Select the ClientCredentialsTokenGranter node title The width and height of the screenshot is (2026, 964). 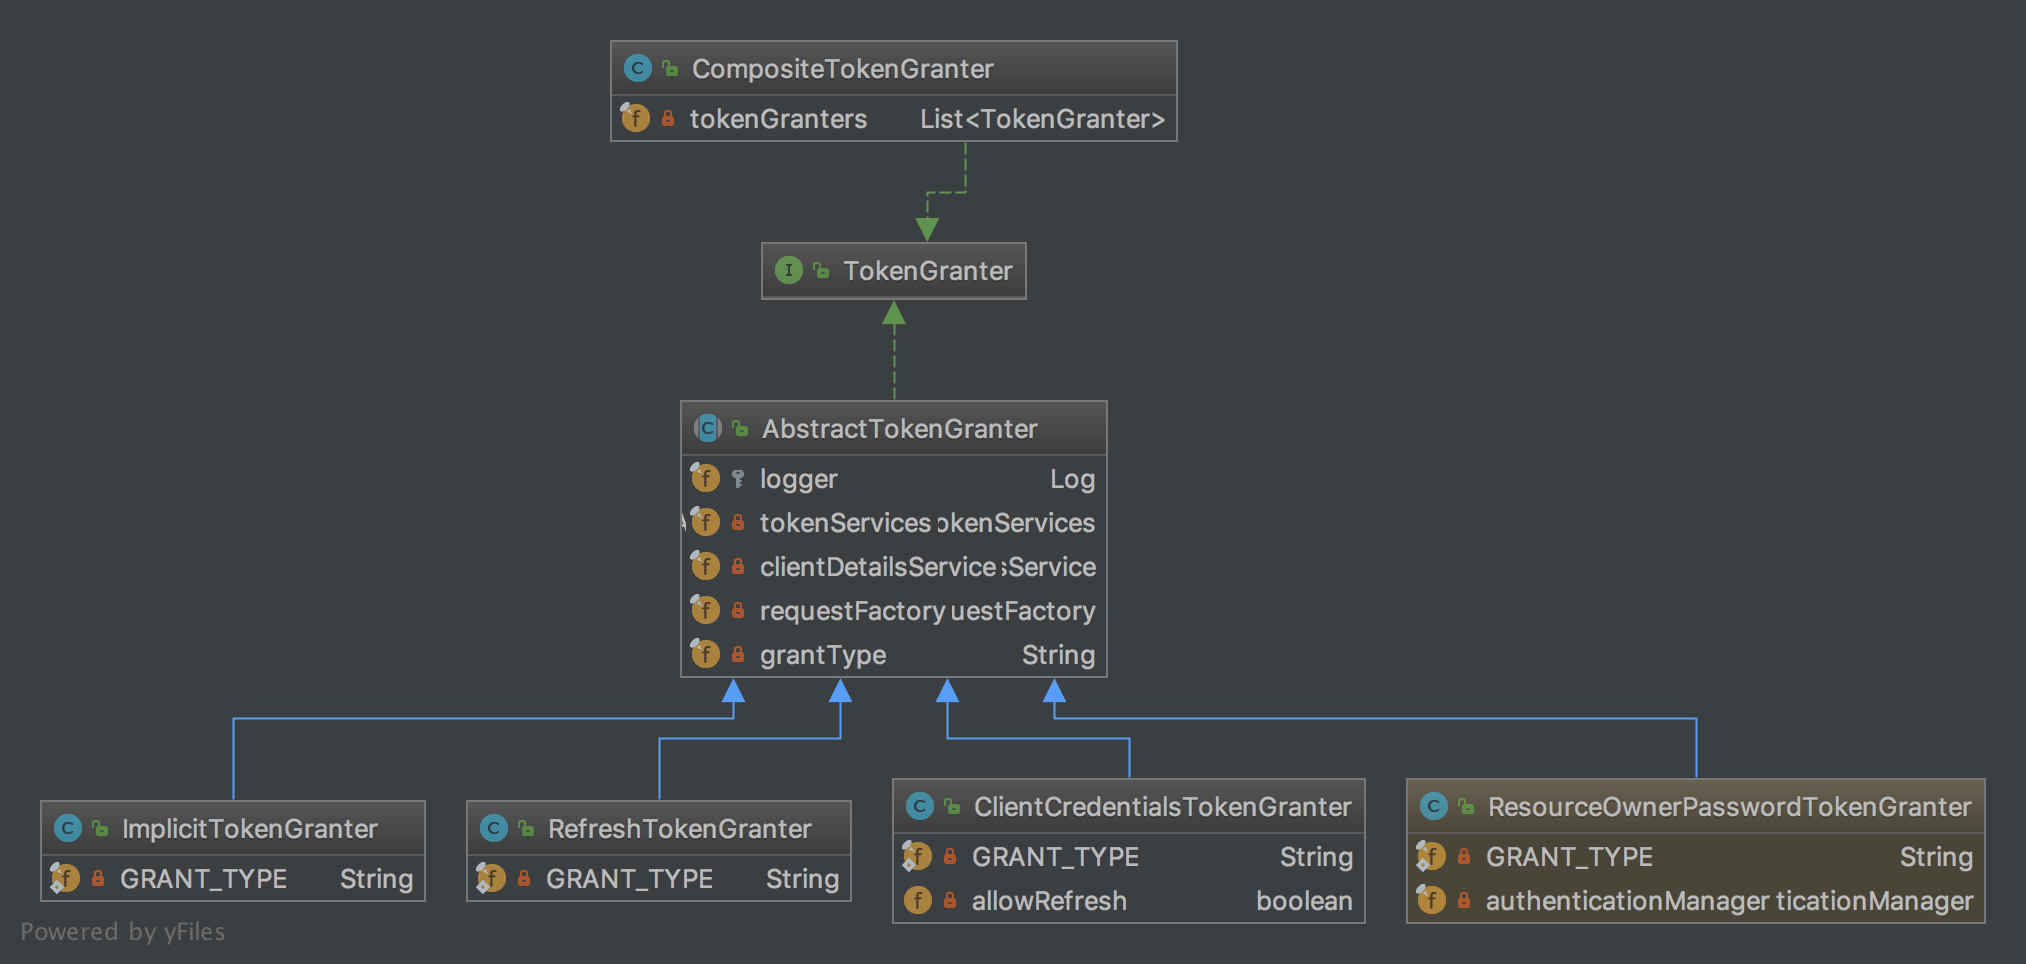(1162, 807)
